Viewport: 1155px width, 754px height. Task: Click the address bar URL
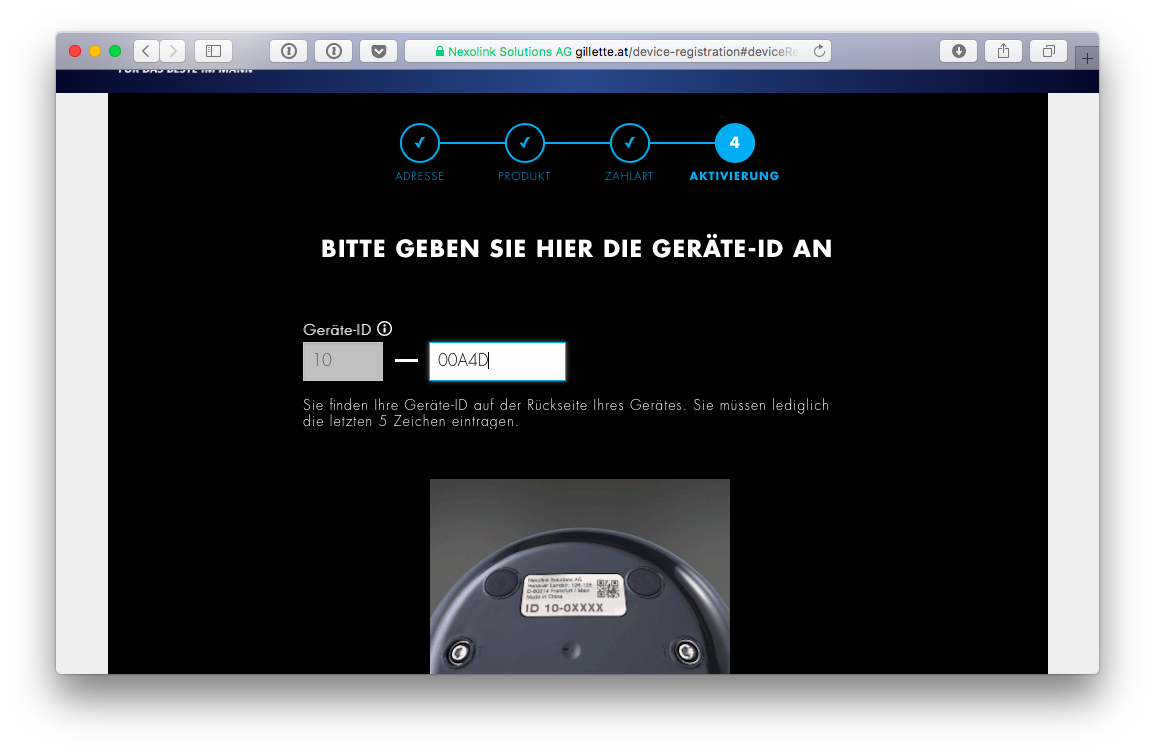(x=687, y=52)
